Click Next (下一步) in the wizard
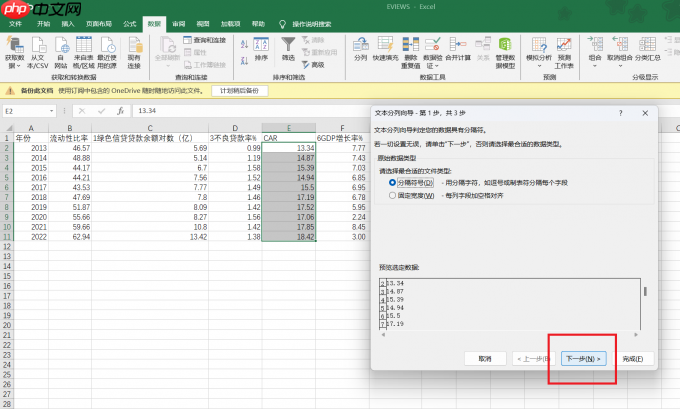 coord(583,359)
